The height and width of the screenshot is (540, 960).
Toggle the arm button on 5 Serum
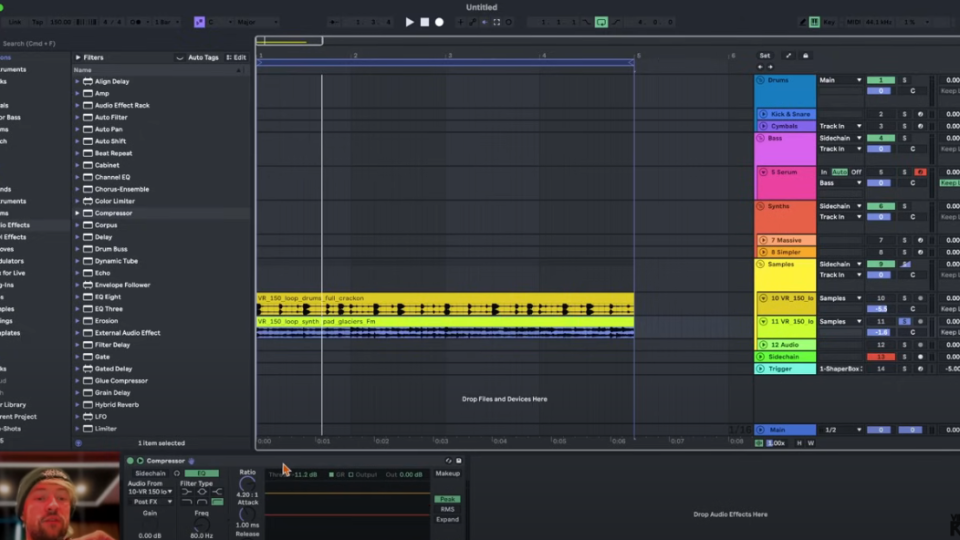(x=920, y=172)
